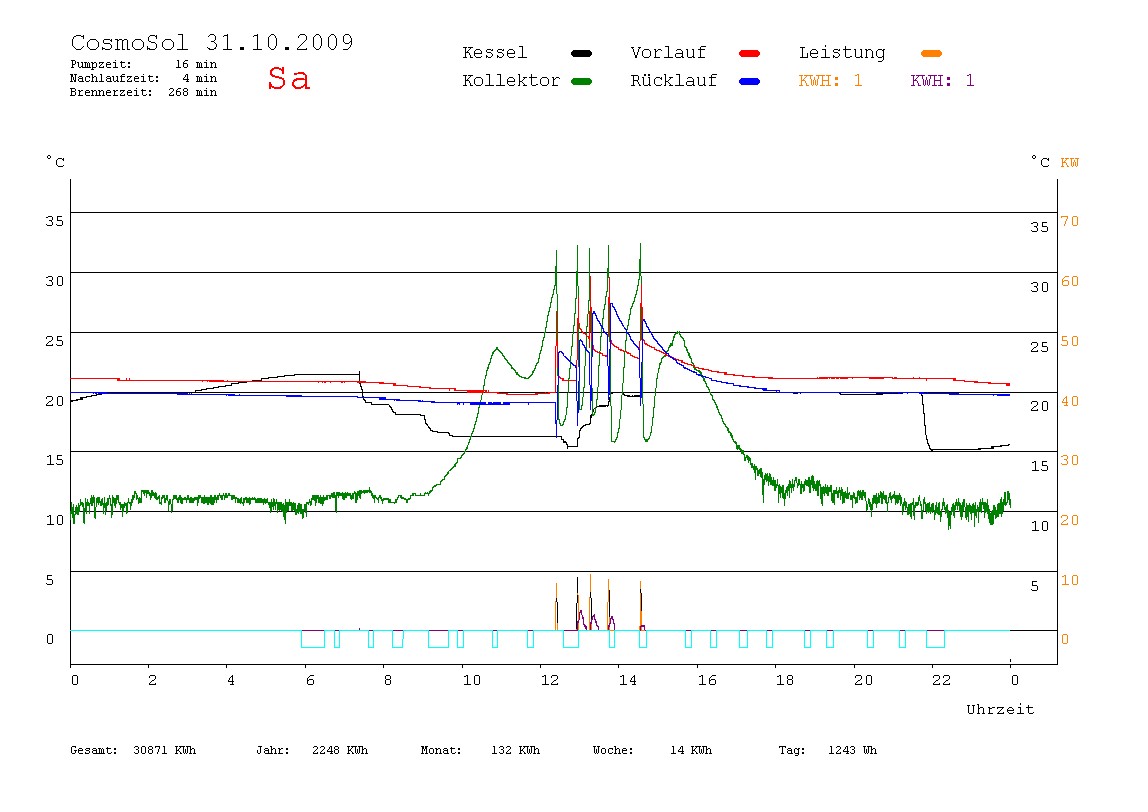Image resolution: width=1148 pixels, height=812 pixels.
Task: Click the time axis tick 22
Action: pyautogui.click(x=942, y=680)
